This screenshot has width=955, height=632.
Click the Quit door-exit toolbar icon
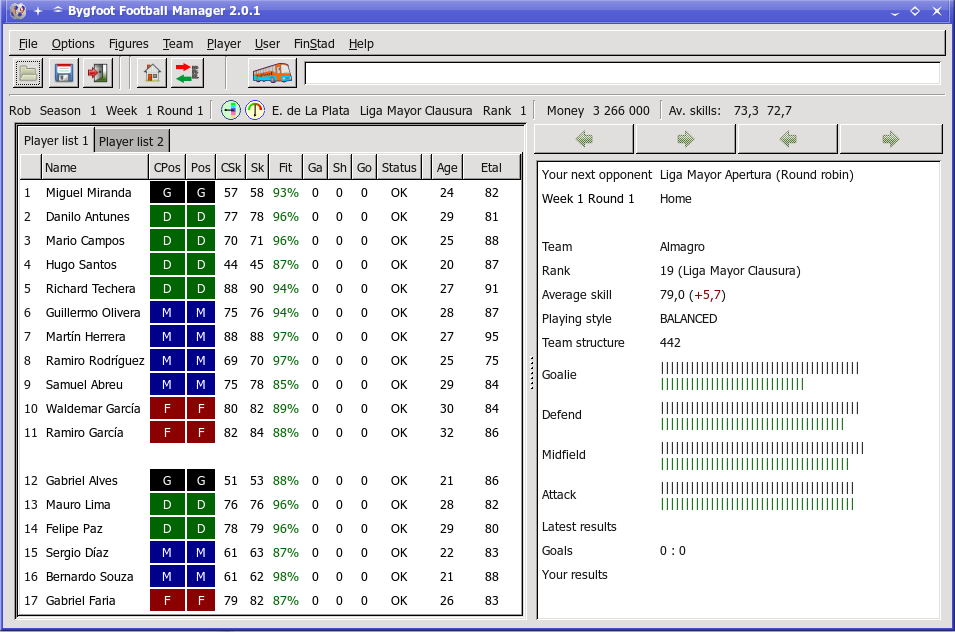[x=98, y=74]
